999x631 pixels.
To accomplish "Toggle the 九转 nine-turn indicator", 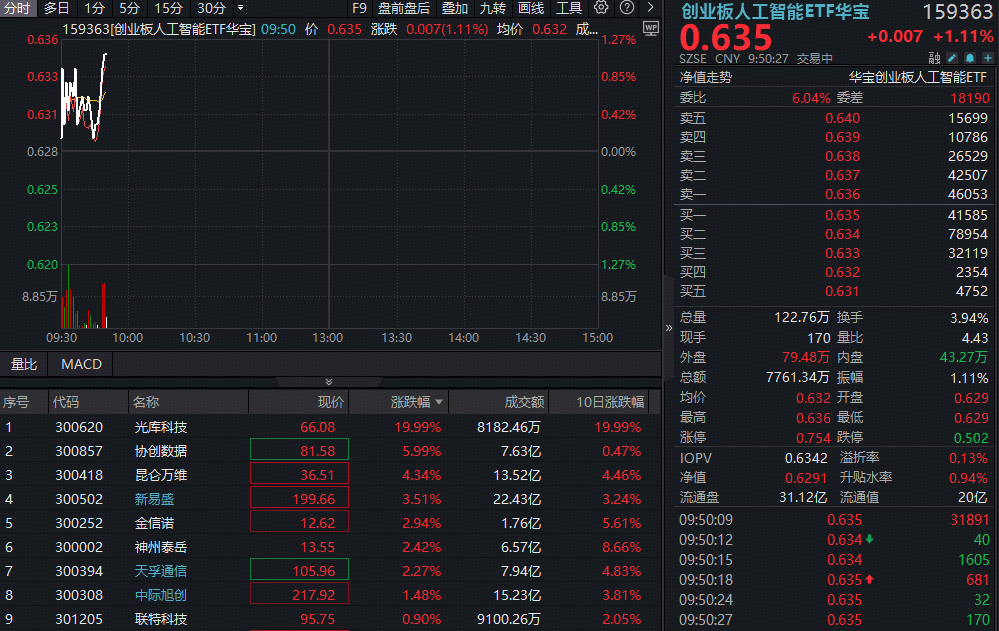I will 493,8.
